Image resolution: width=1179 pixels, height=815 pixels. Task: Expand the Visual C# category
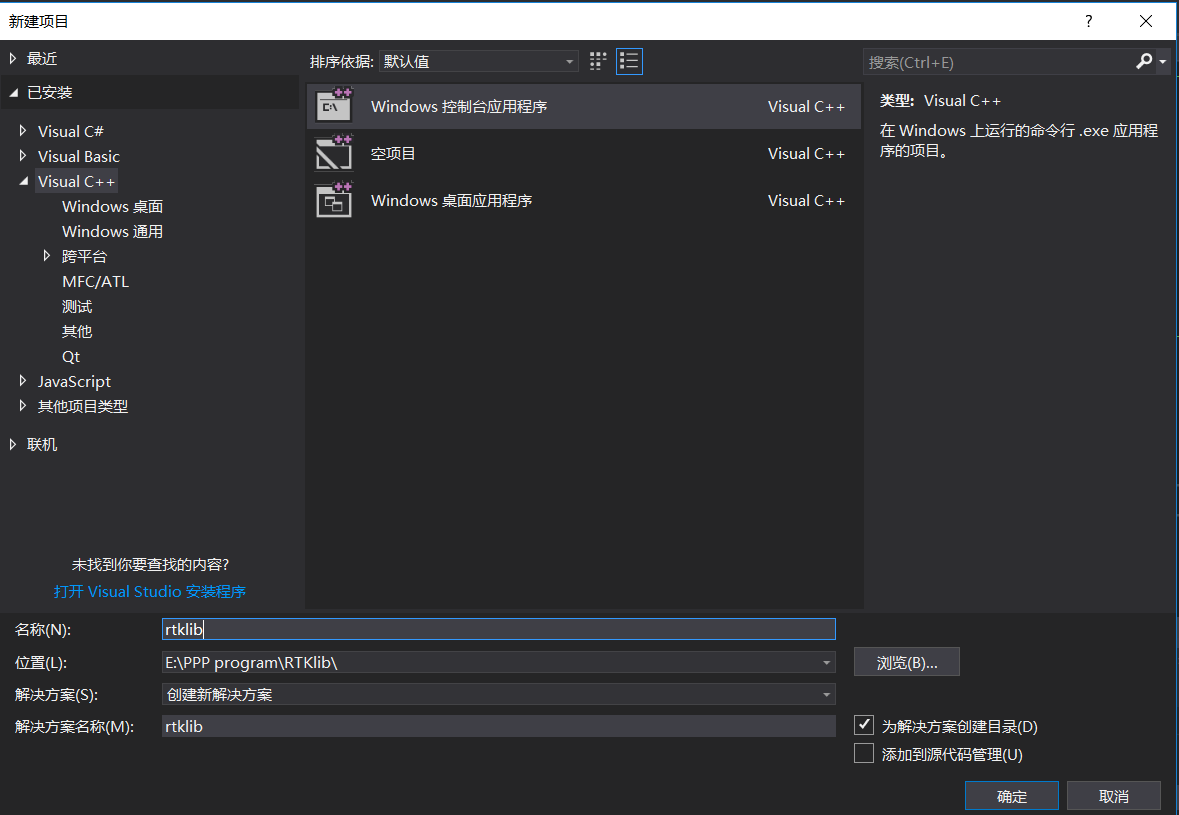(x=23, y=130)
